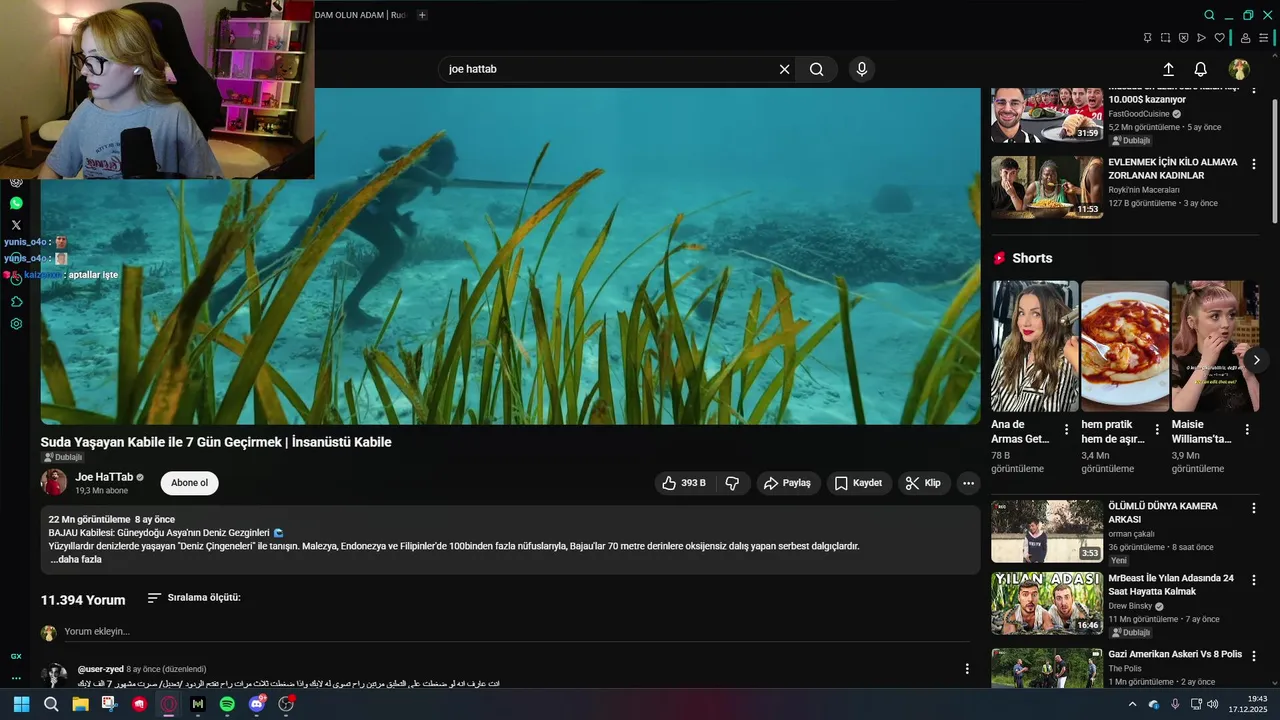Open options menu for @user-zyed comment
The width and height of the screenshot is (1280, 720).
tap(966, 669)
